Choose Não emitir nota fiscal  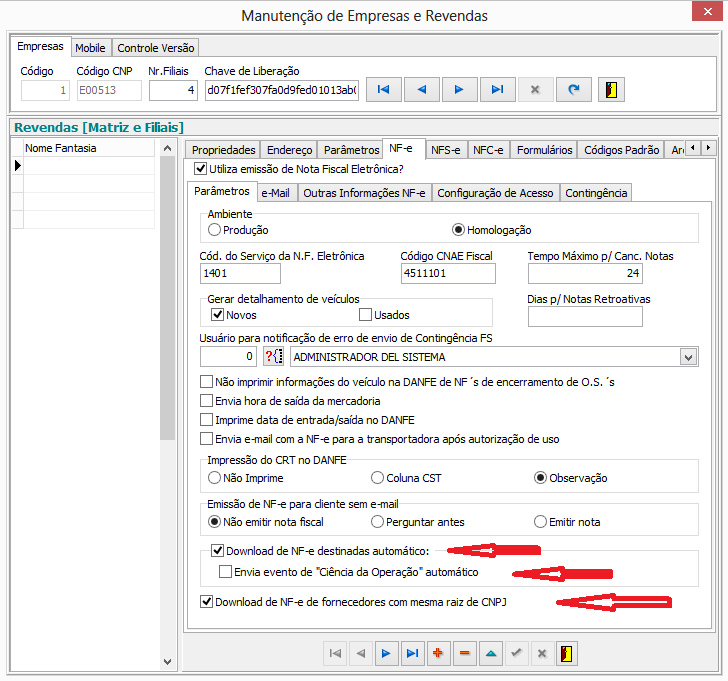tap(214, 522)
